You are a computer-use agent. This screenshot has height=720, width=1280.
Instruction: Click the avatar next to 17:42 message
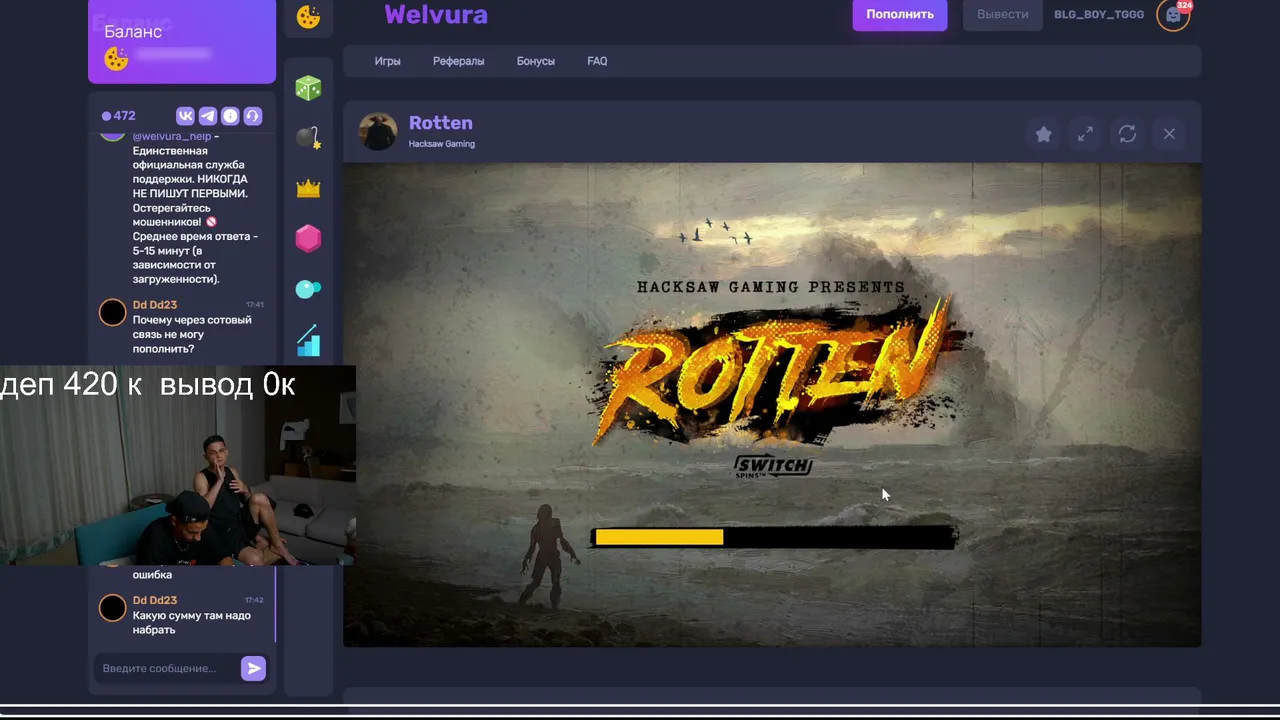pyautogui.click(x=113, y=608)
